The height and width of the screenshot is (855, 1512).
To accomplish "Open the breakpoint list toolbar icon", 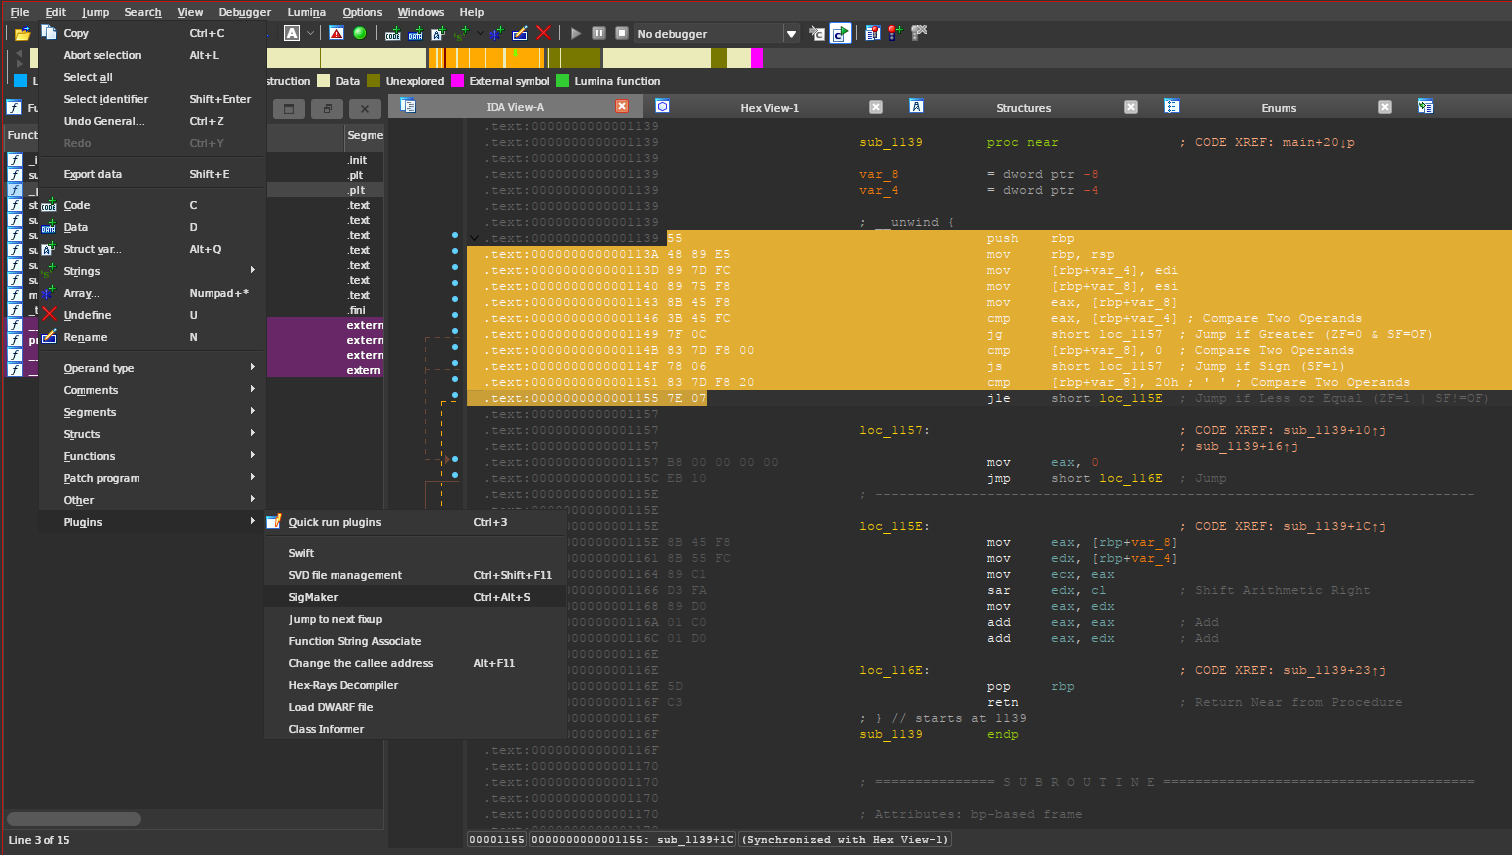I will (873, 33).
